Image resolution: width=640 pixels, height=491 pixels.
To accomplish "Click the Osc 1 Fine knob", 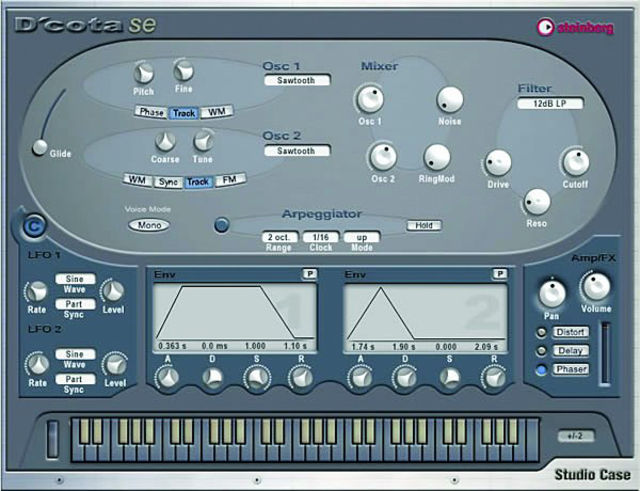I will [x=184, y=71].
